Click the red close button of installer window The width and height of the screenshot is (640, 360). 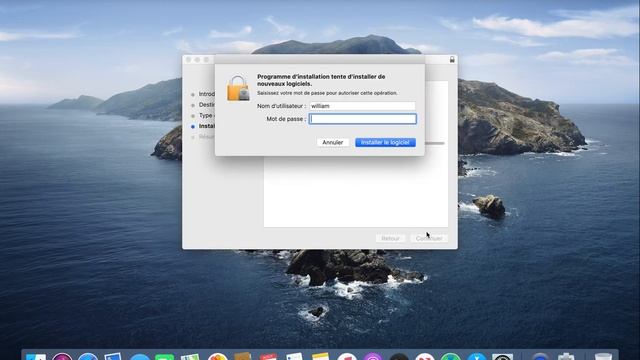coord(188,60)
